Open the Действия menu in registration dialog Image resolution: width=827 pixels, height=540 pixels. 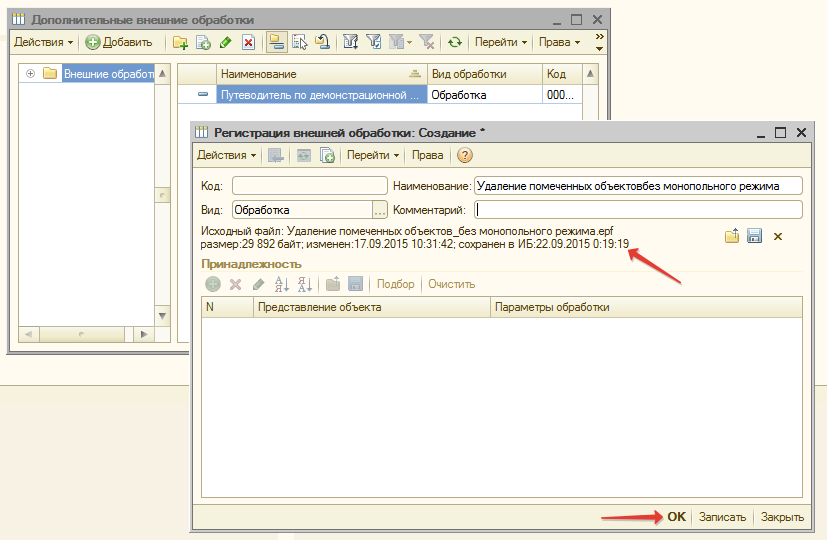pos(226,155)
